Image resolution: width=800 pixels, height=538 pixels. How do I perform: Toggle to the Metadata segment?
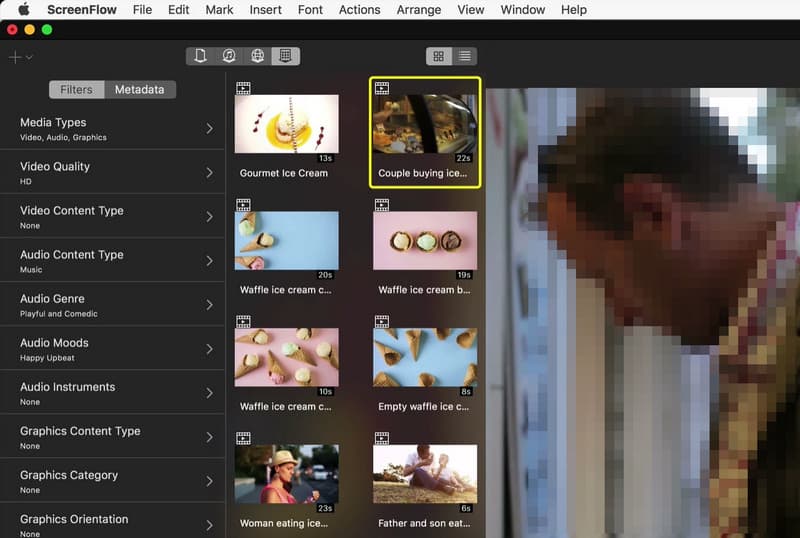tap(139, 89)
